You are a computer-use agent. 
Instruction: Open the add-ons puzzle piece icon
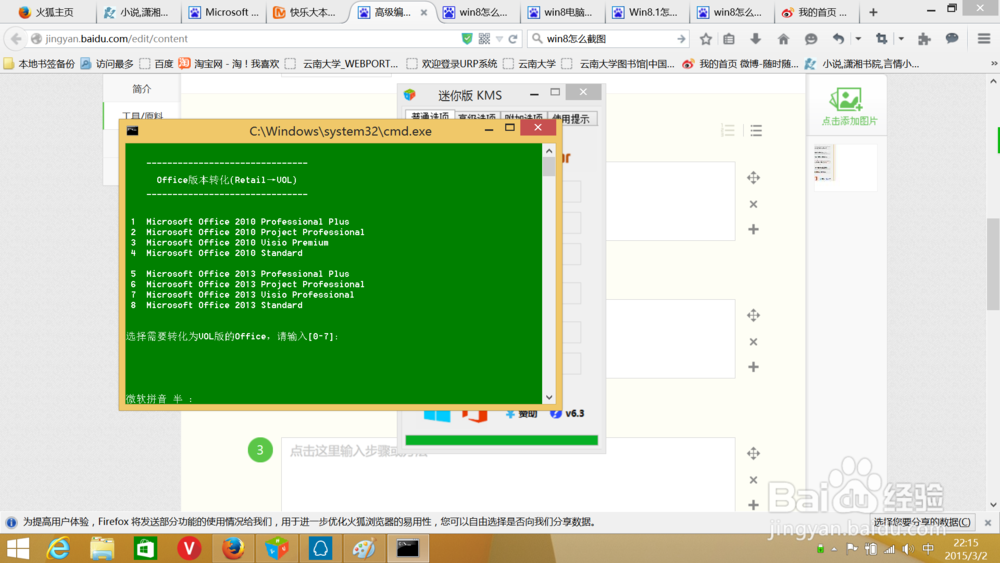(x=924, y=39)
